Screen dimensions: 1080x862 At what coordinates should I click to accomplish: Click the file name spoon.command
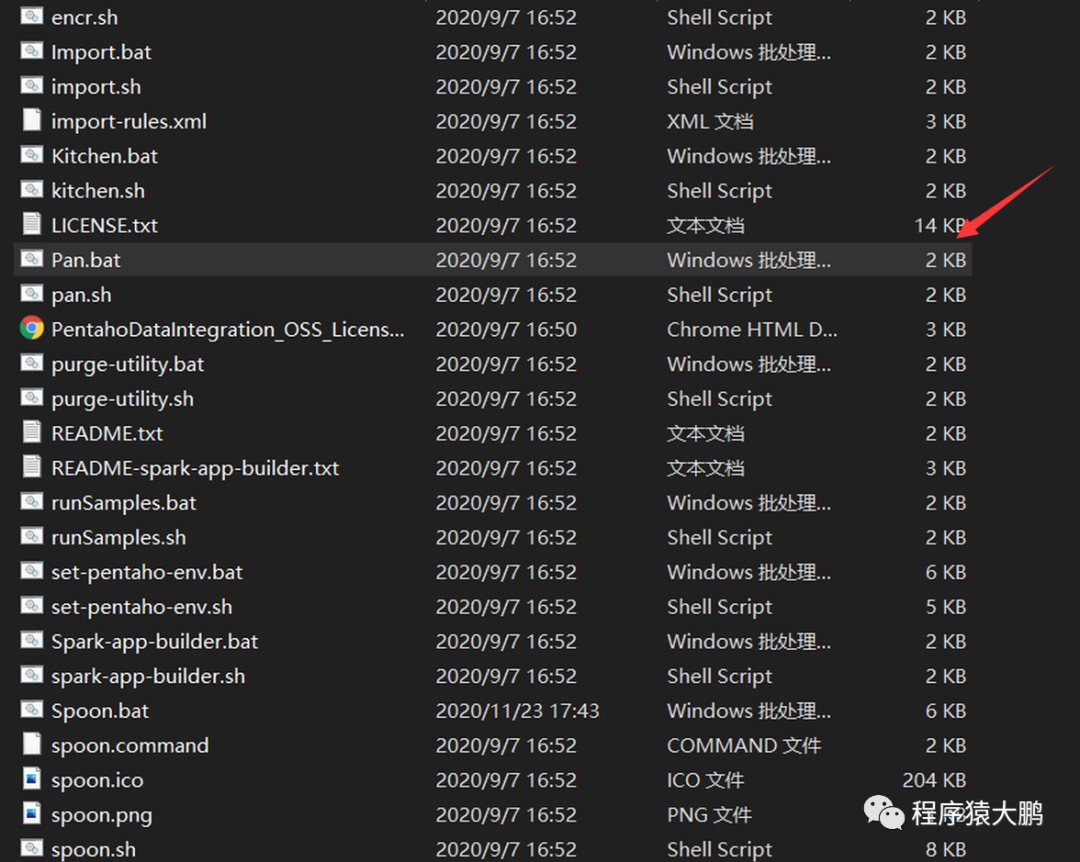click(x=130, y=746)
